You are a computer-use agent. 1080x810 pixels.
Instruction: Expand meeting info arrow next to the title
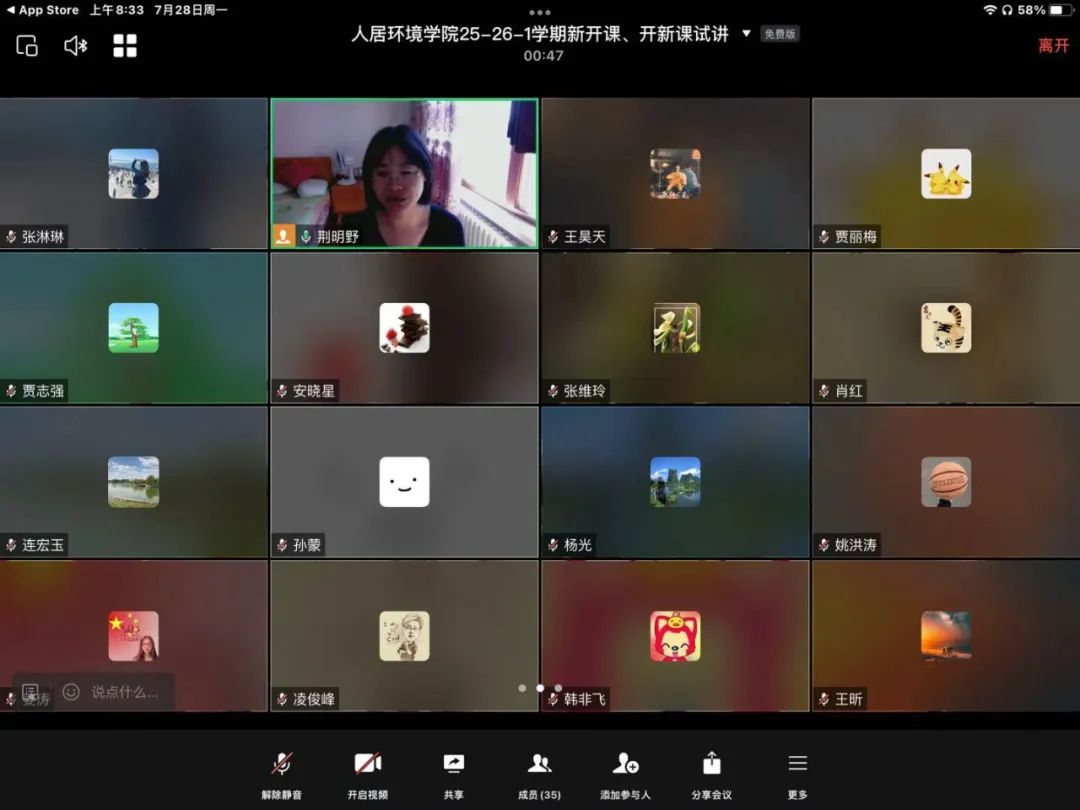[x=746, y=34]
